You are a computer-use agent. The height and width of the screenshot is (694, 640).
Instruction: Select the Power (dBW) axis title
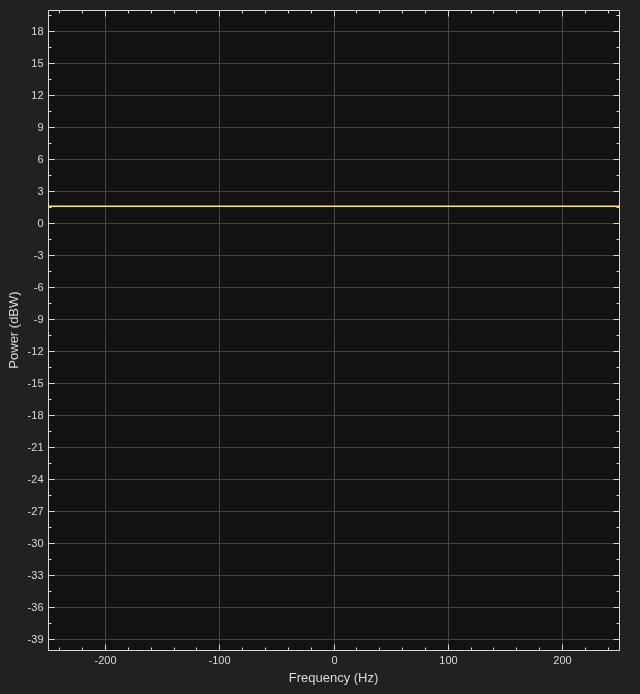[x=14, y=330]
